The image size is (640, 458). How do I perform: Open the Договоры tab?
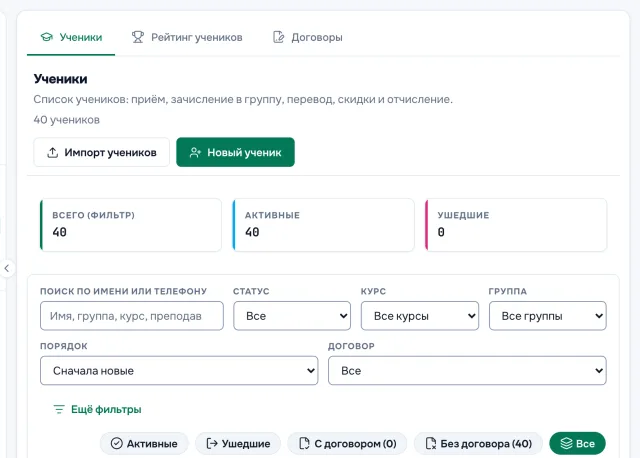(x=308, y=37)
